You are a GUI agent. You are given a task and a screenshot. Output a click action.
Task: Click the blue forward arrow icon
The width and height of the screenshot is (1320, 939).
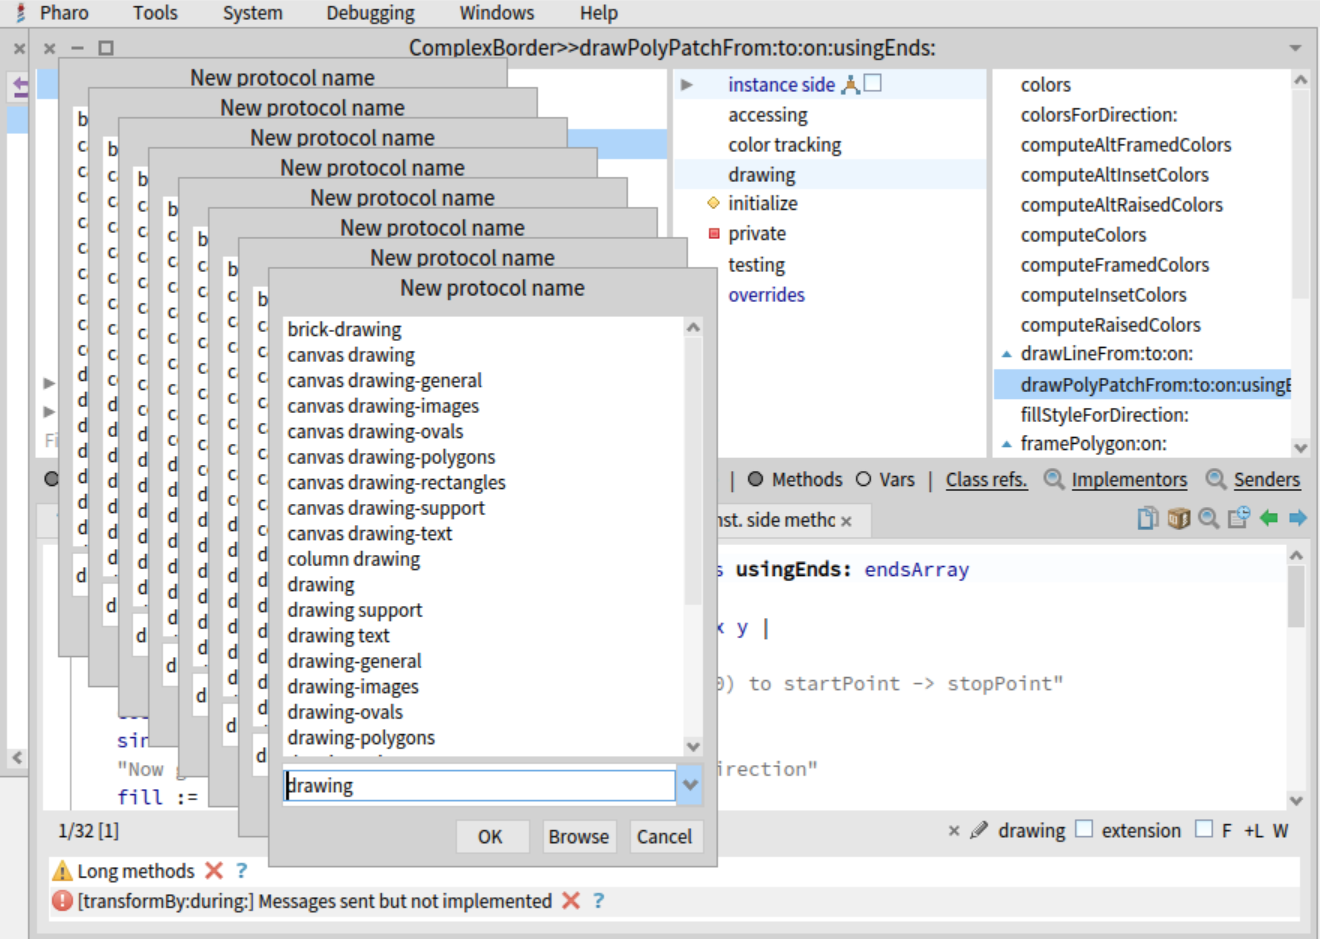[1298, 517]
